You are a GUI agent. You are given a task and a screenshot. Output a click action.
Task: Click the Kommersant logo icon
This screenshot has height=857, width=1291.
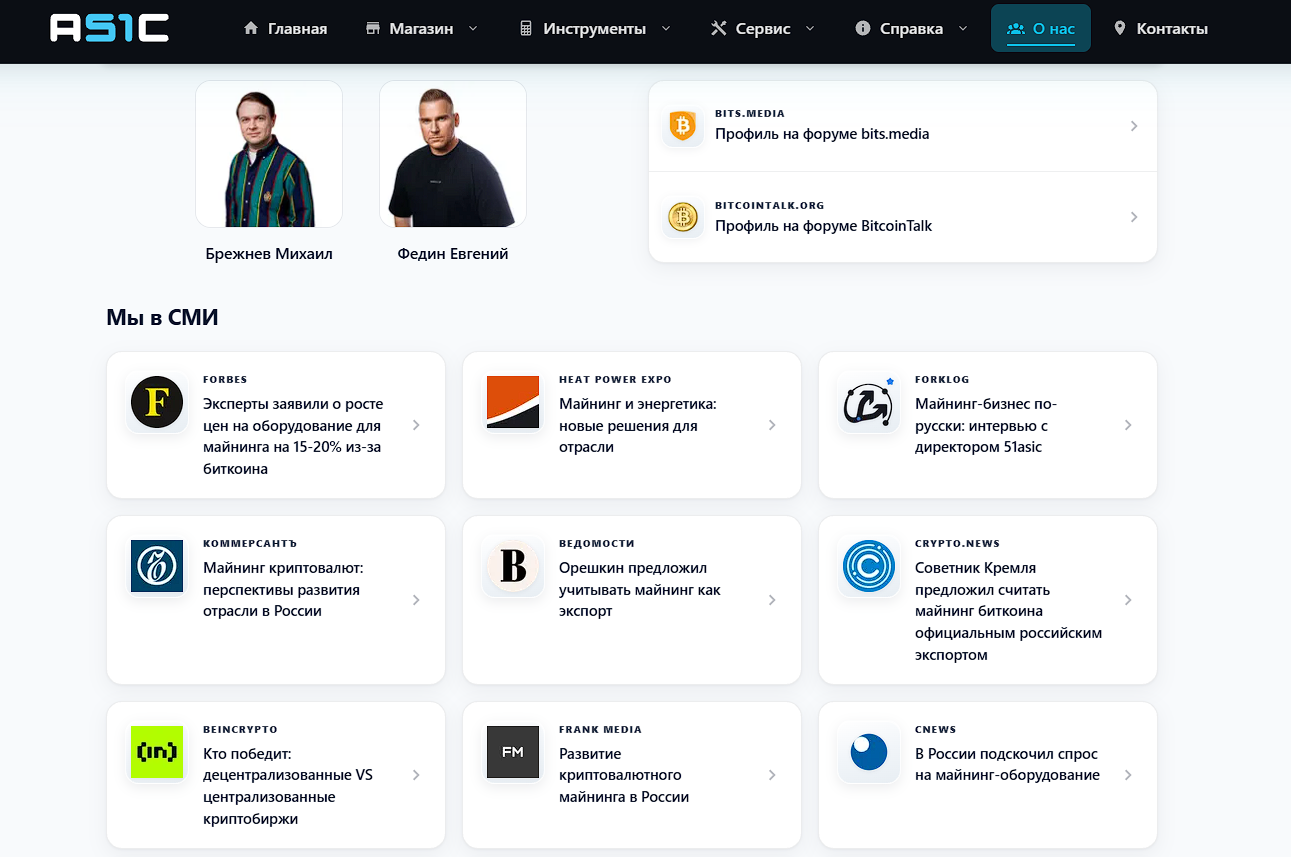(x=157, y=566)
